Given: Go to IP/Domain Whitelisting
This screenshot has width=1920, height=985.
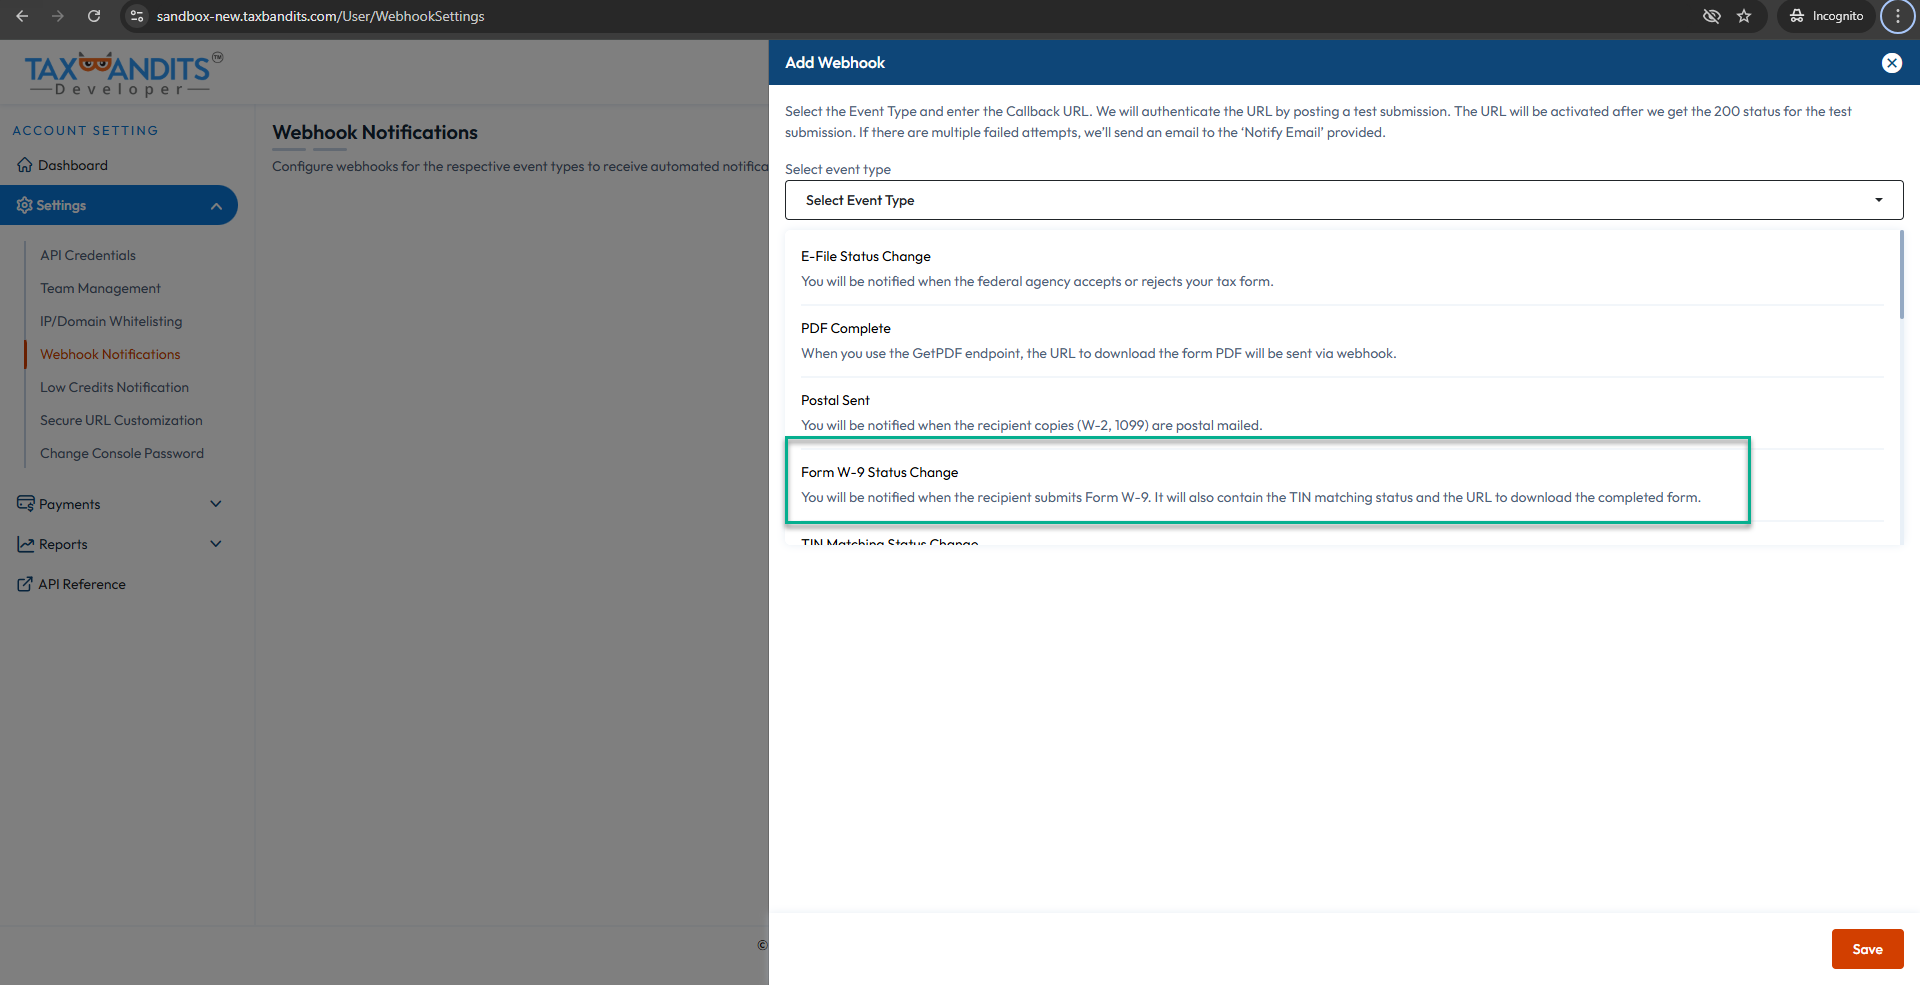Looking at the screenshot, I should pos(111,321).
